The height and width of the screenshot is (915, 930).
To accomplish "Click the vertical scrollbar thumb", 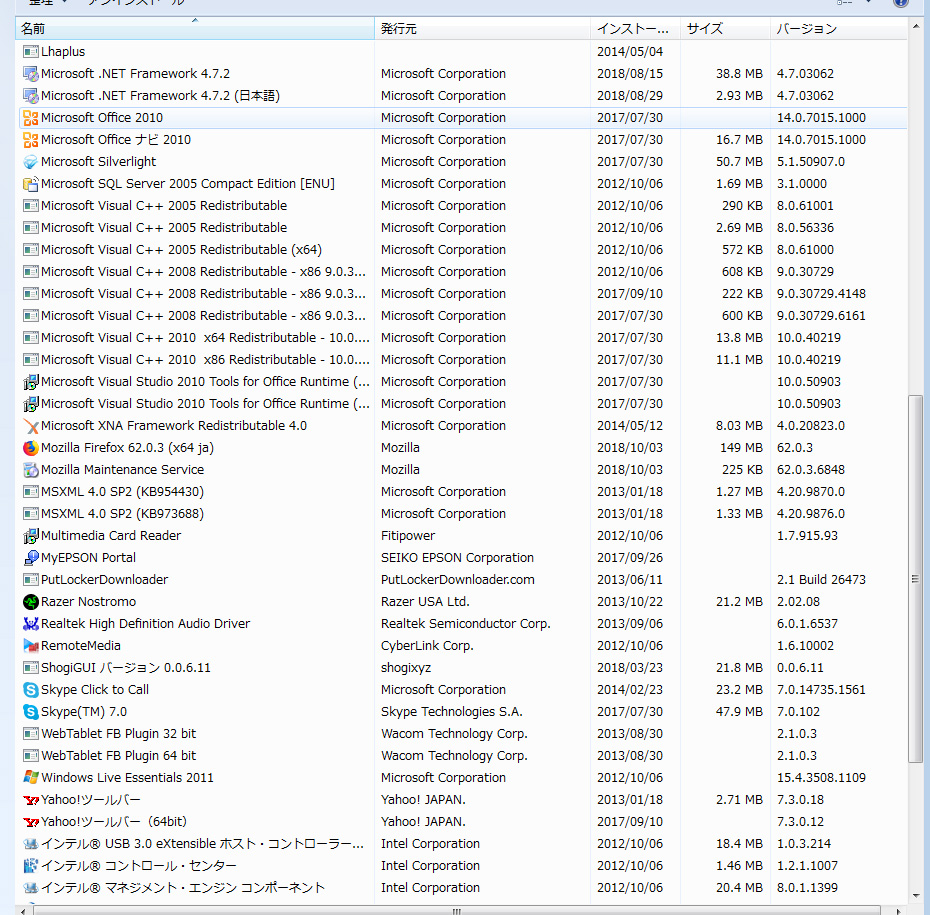I will pyautogui.click(x=915, y=579).
